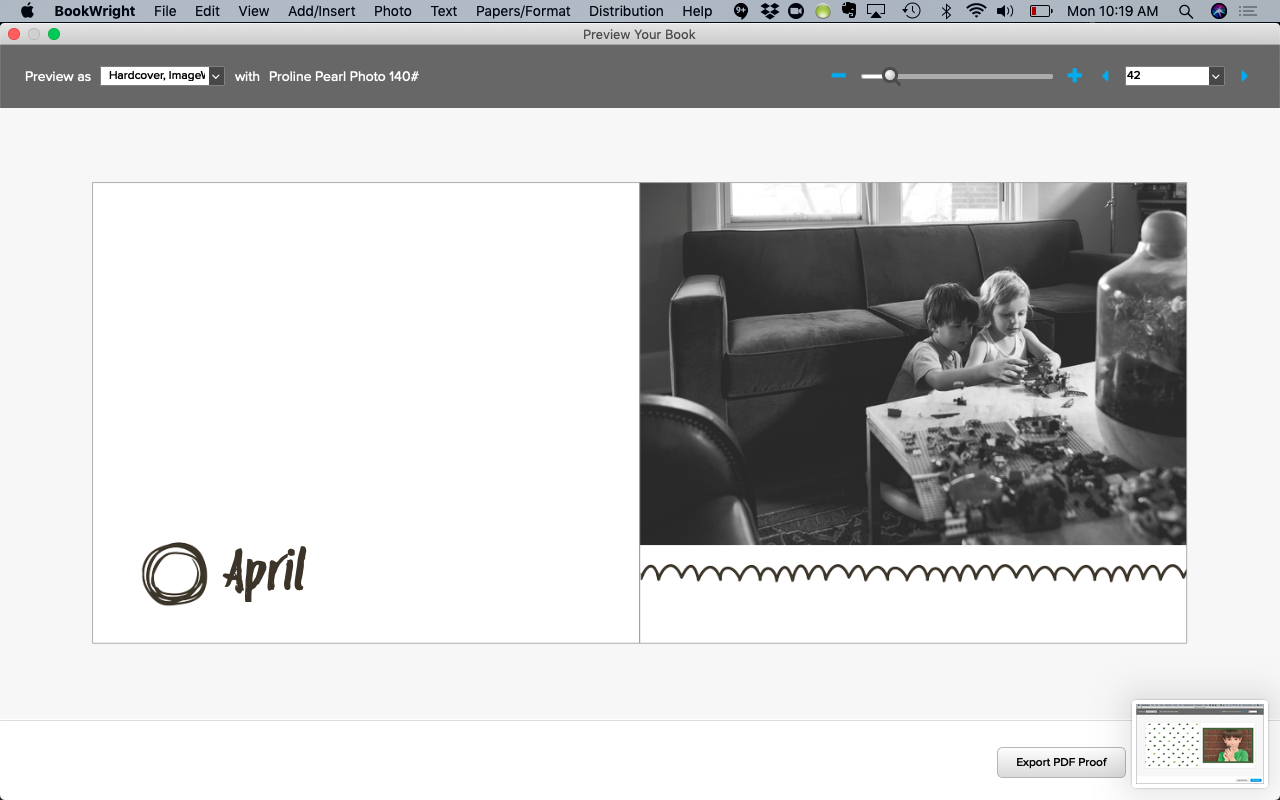Open the Add/Insert menu
Screen dimensions: 1280x800
tap(322, 11)
